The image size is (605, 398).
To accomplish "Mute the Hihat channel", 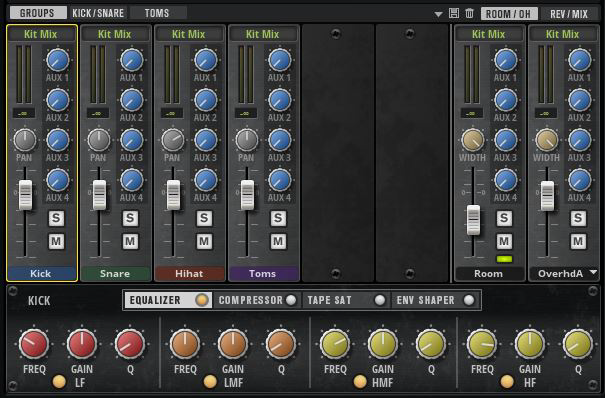I will 204,241.
